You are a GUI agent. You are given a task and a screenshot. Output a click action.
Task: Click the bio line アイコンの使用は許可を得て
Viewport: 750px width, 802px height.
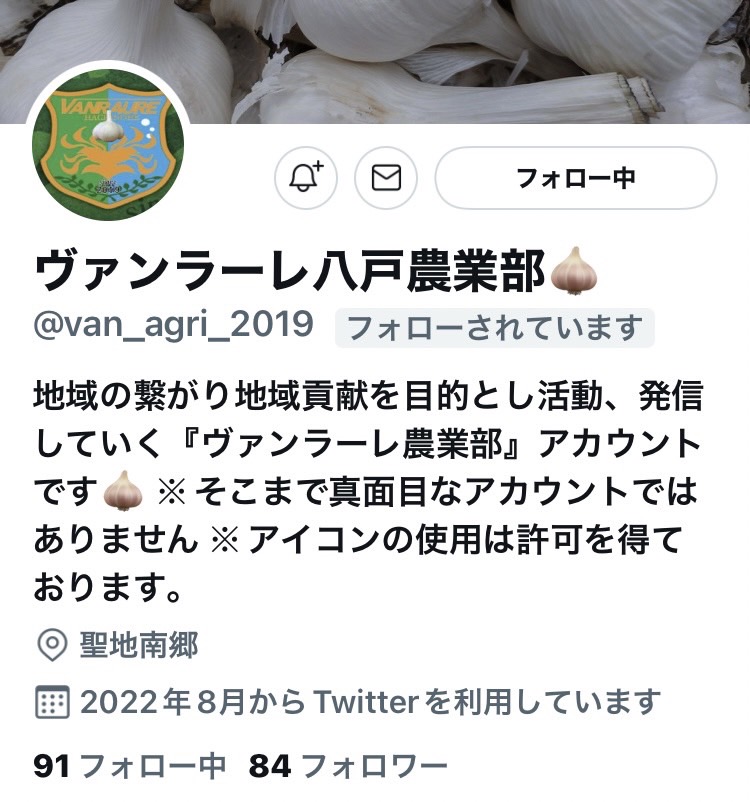[x=464, y=540]
